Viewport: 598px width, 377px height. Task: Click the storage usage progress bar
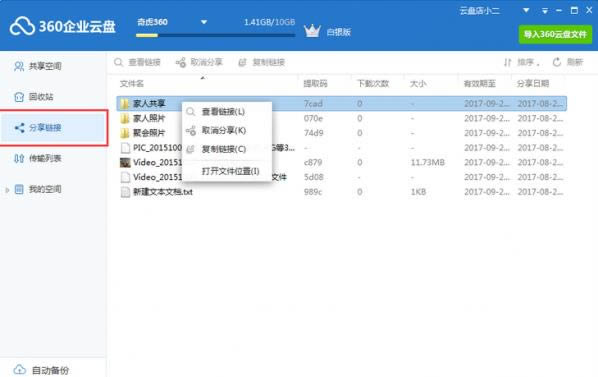click(215, 35)
